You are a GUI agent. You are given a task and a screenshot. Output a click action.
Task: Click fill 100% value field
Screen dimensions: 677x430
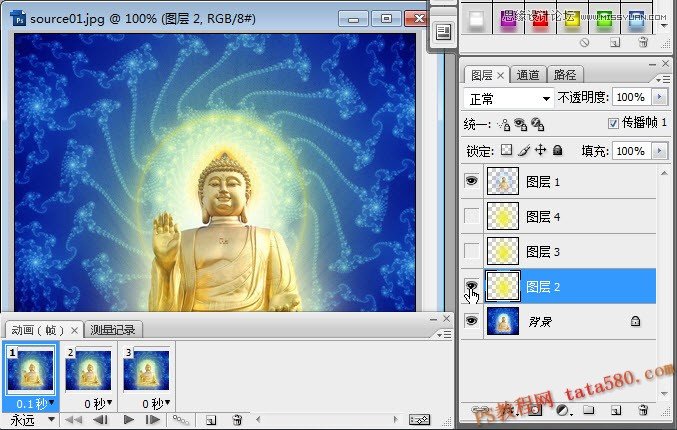pyautogui.click(x=632, y=151)
